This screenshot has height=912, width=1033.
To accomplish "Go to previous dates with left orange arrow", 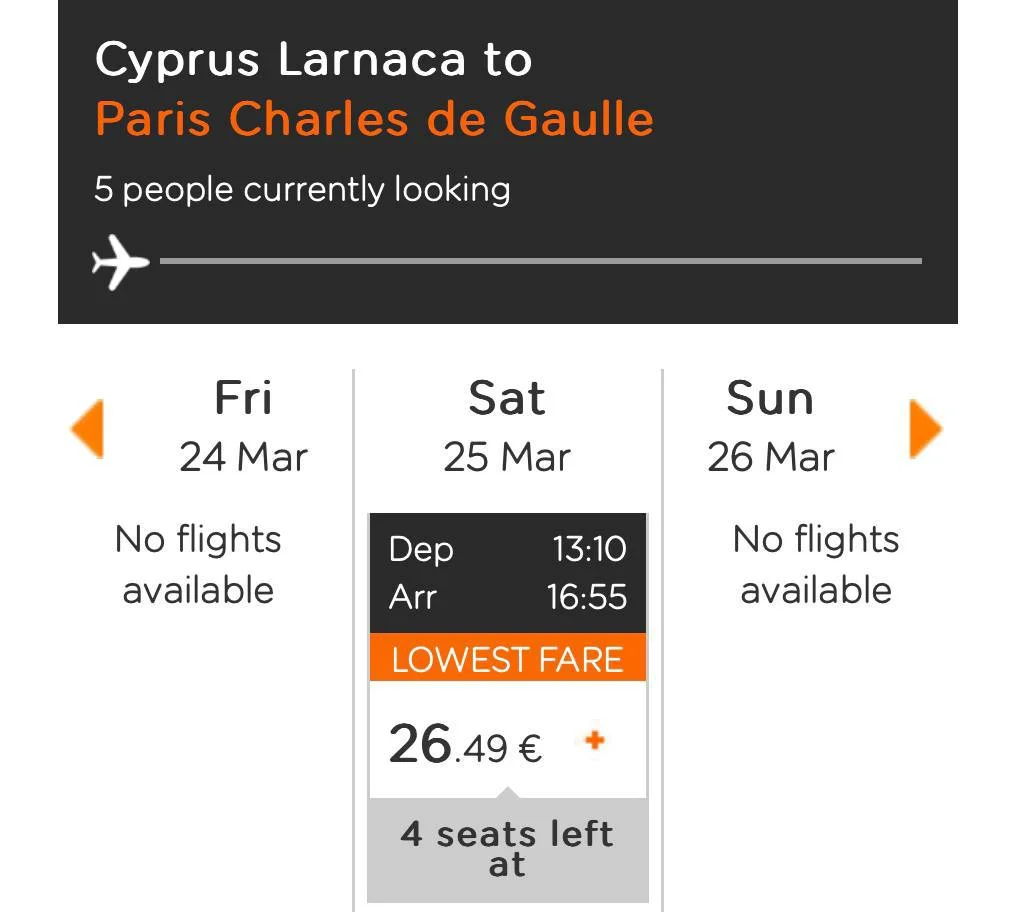I will 87,429.
